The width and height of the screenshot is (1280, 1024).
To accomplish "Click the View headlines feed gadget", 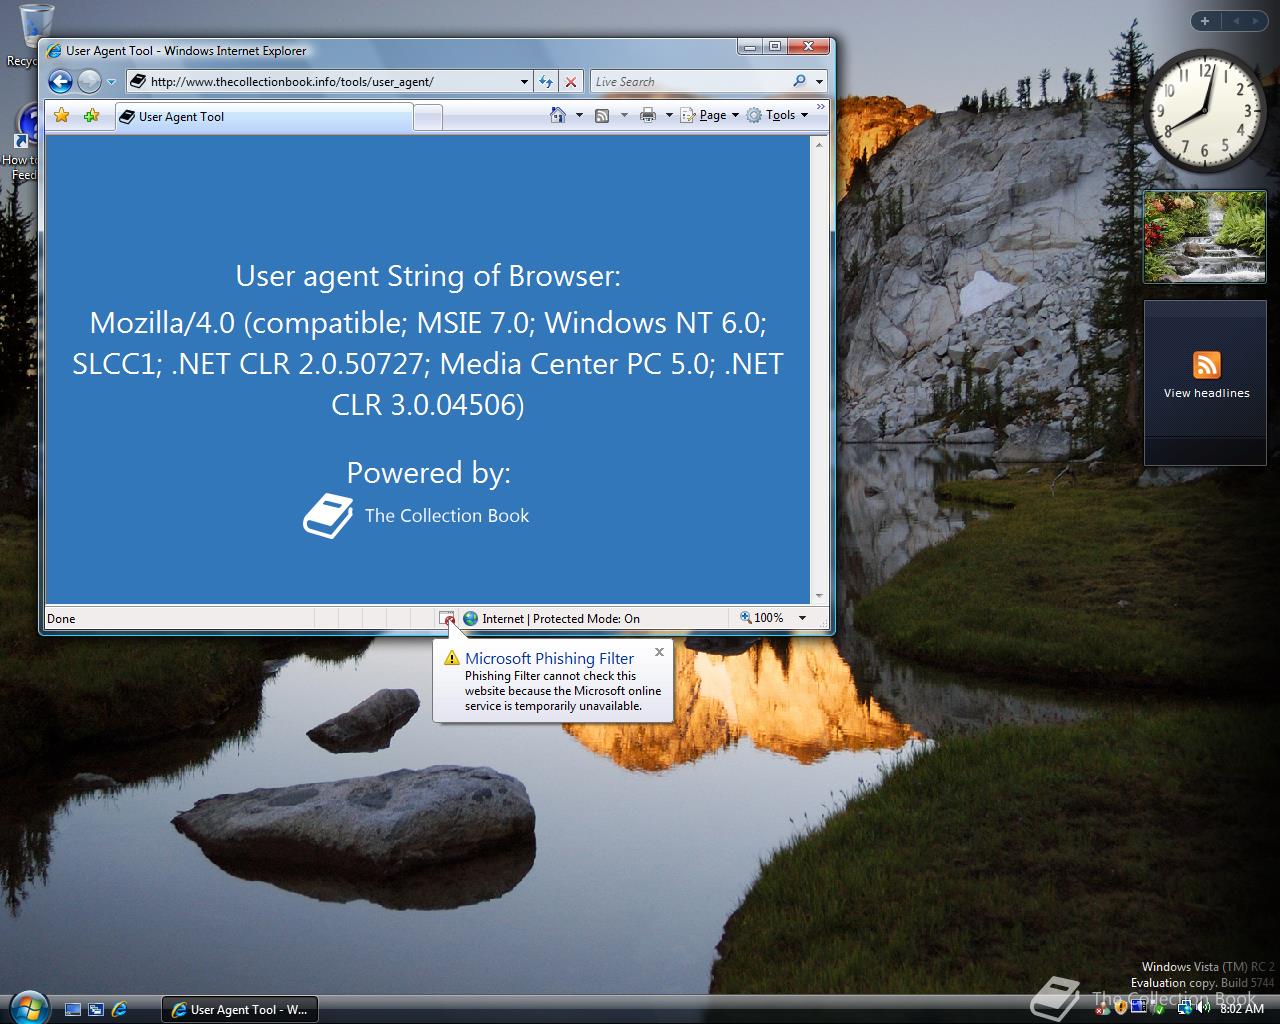I will (x=1205, y=383).
